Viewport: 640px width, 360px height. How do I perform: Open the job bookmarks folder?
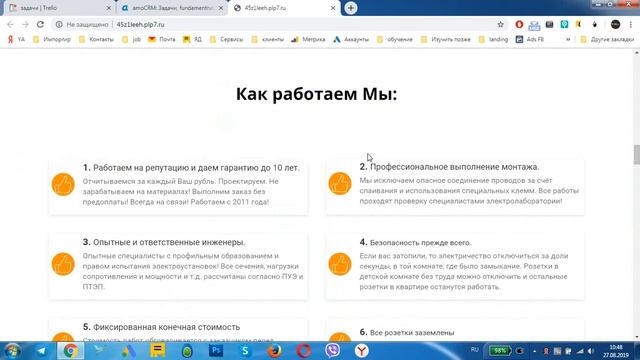coord(131,40)
